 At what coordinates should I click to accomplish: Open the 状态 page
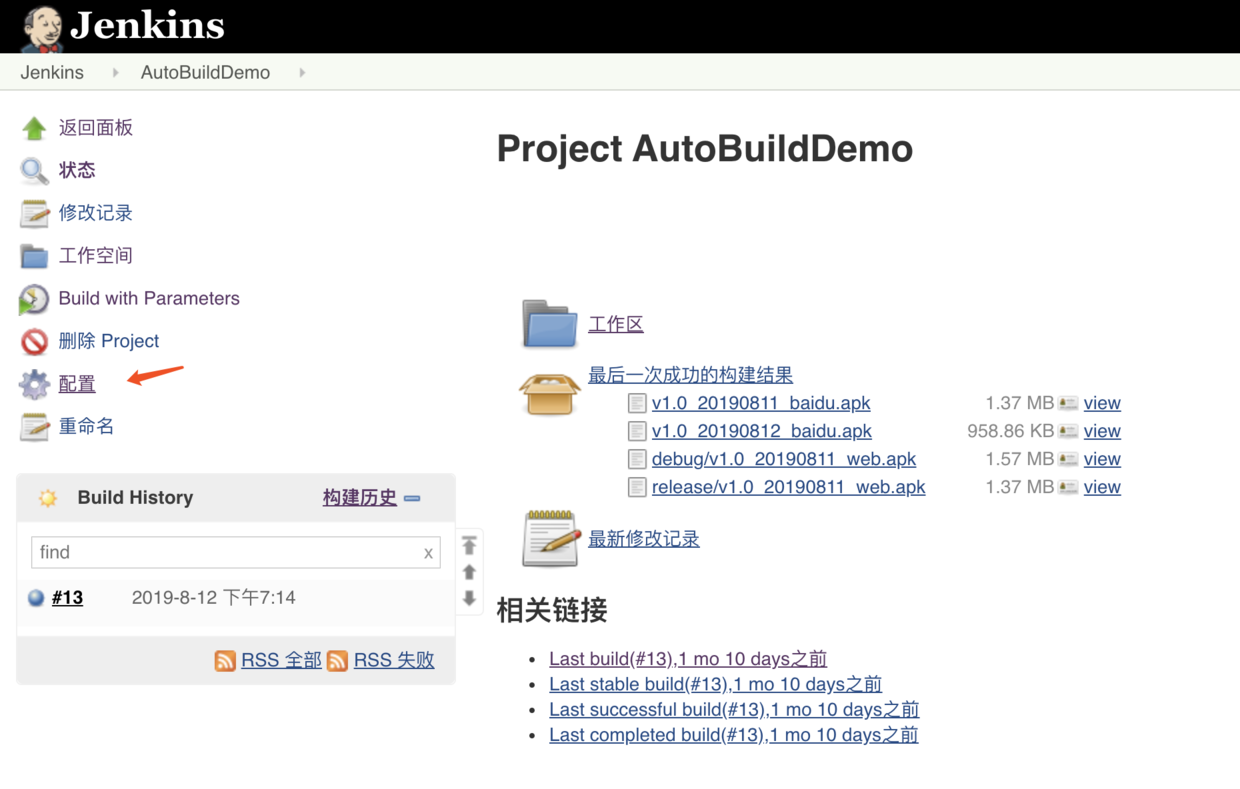77,170
